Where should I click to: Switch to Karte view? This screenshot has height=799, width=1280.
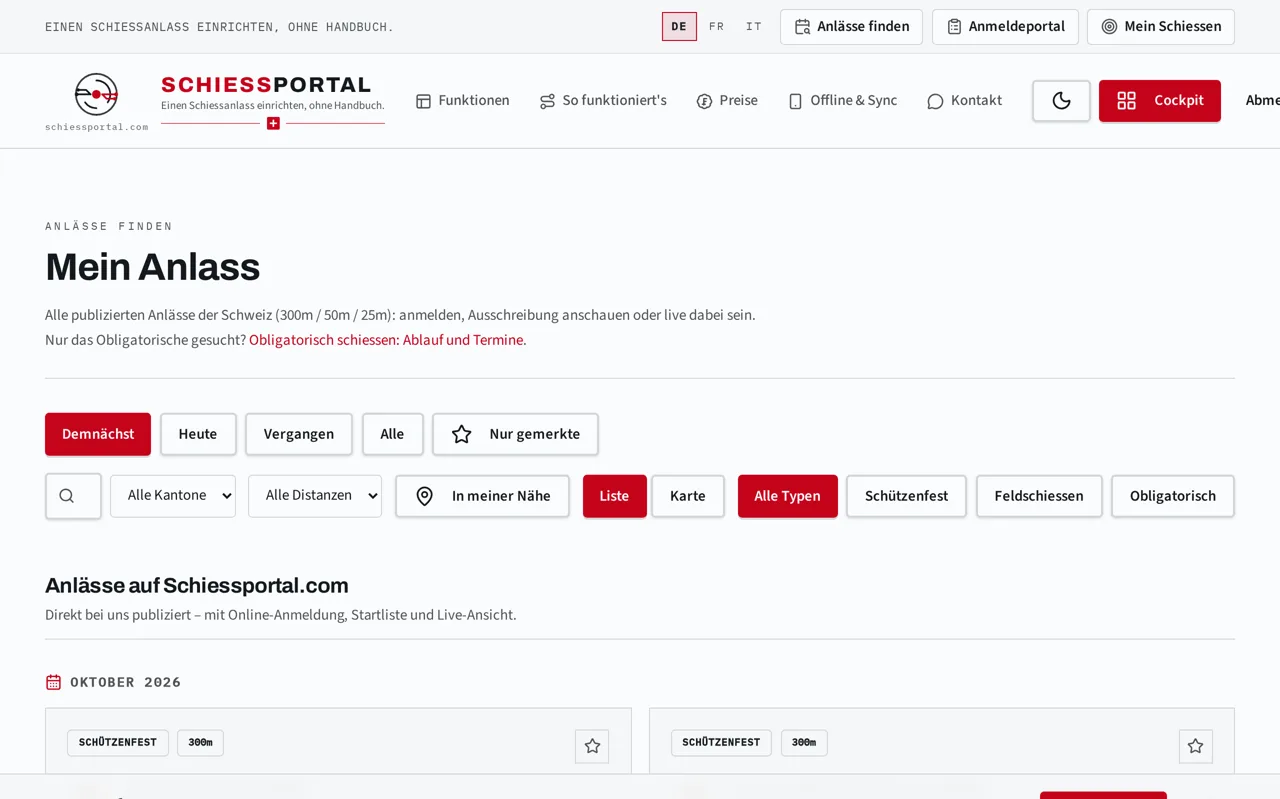point(688,496)
